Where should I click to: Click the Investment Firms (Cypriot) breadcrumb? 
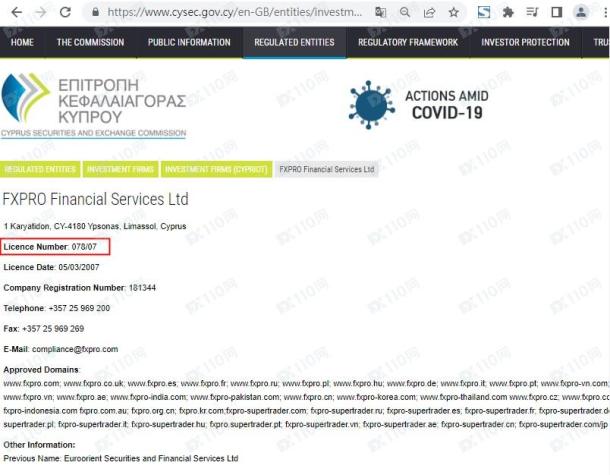[x=216, y=169]
